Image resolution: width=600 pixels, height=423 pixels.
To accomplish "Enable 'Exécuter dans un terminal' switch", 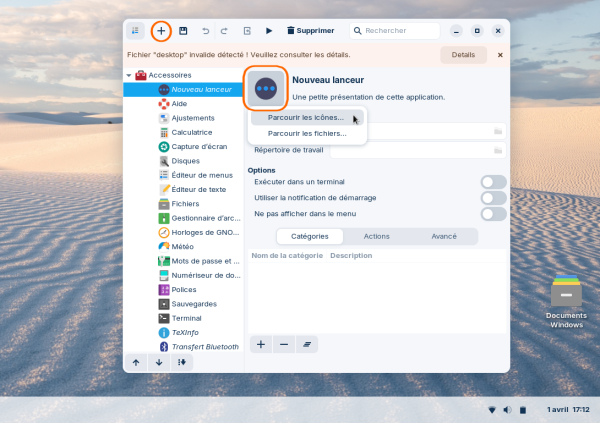I will point(493,182).
